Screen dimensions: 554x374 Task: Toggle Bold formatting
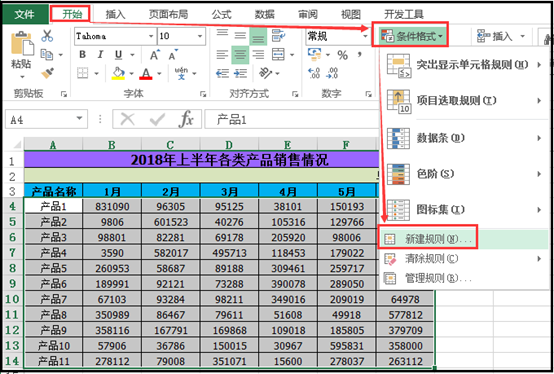(82, 55)
